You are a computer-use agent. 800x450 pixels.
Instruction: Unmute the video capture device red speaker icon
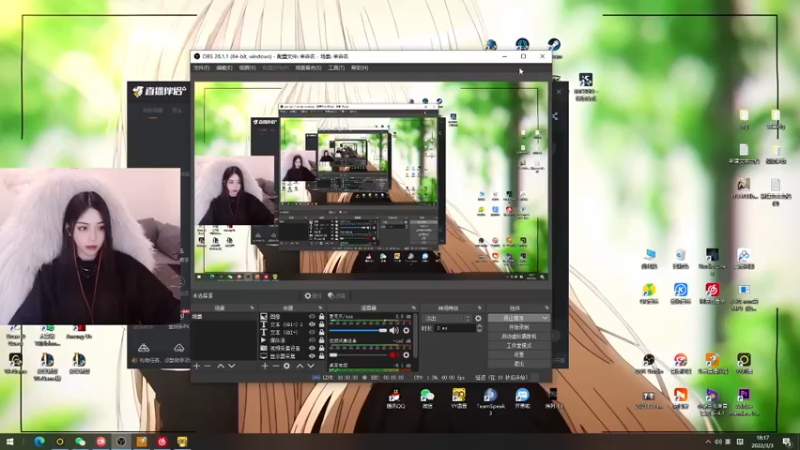[394, 355]
